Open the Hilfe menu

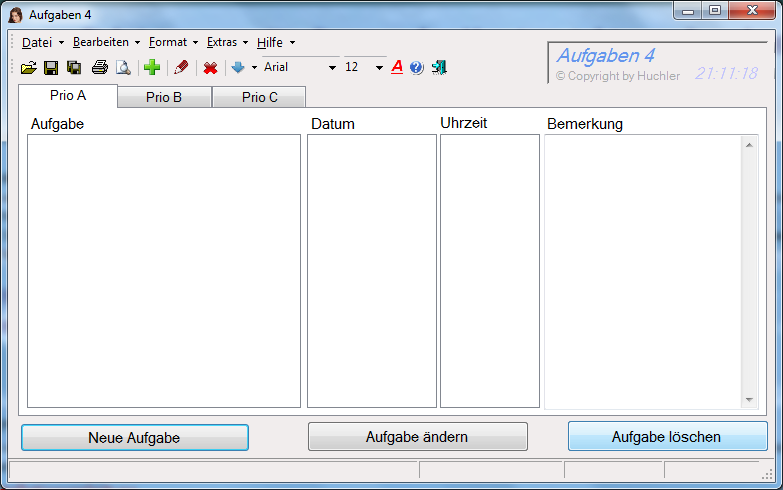point(276,42)
